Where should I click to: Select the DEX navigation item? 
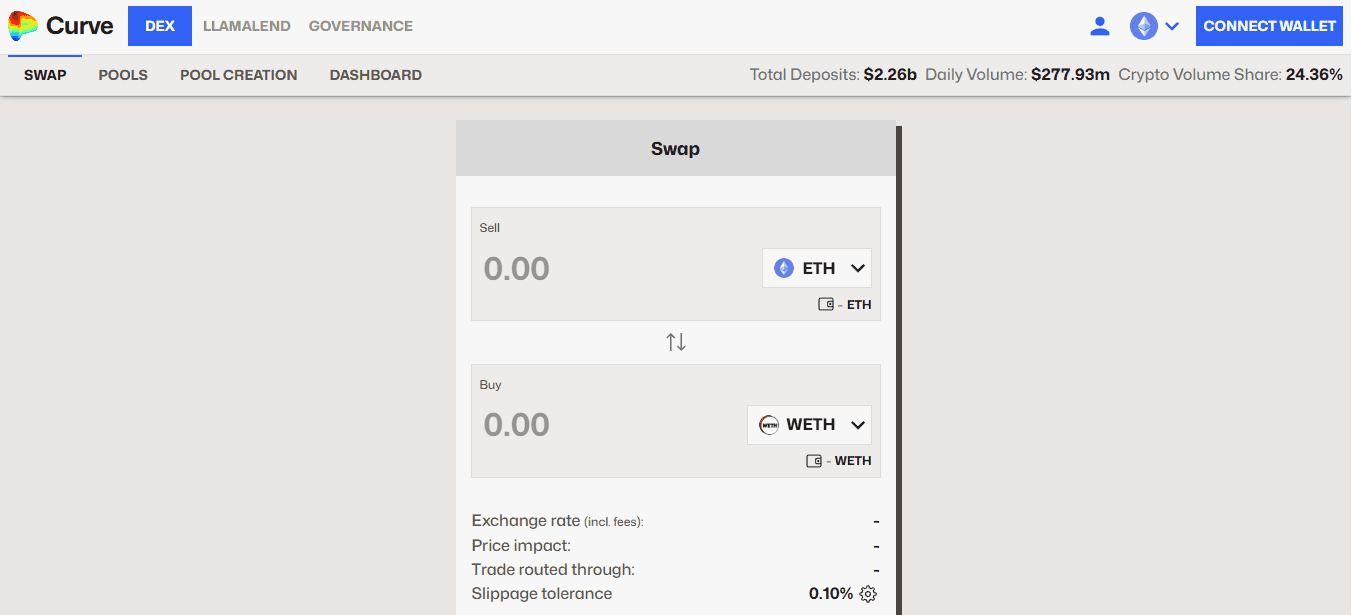pos(160,26)
